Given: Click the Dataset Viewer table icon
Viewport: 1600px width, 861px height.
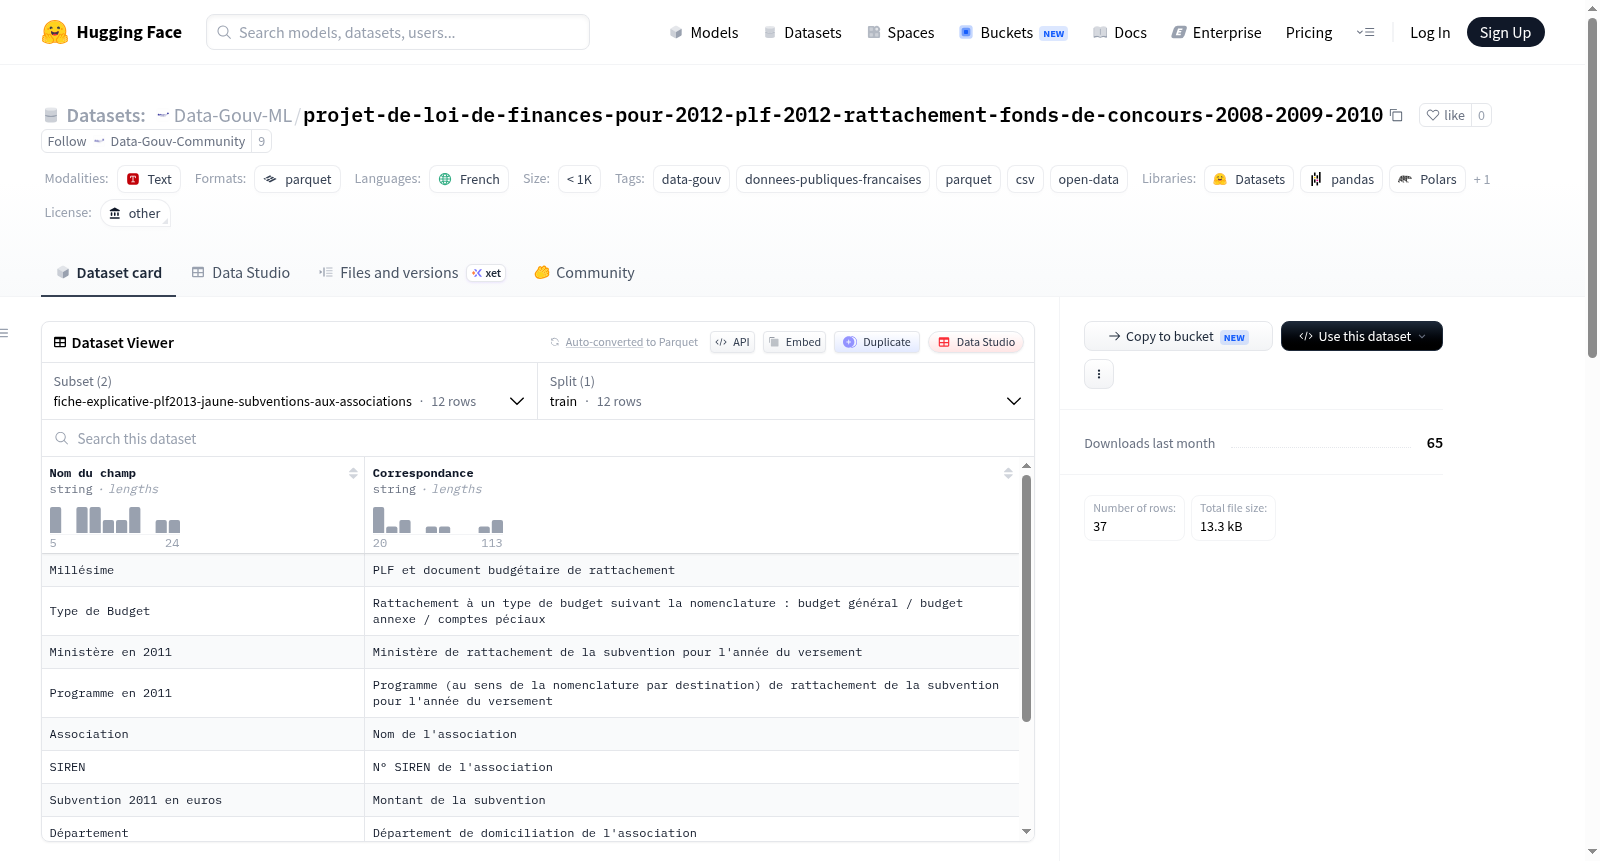Looking at the screenshot, I should click(x=60, y=342).
